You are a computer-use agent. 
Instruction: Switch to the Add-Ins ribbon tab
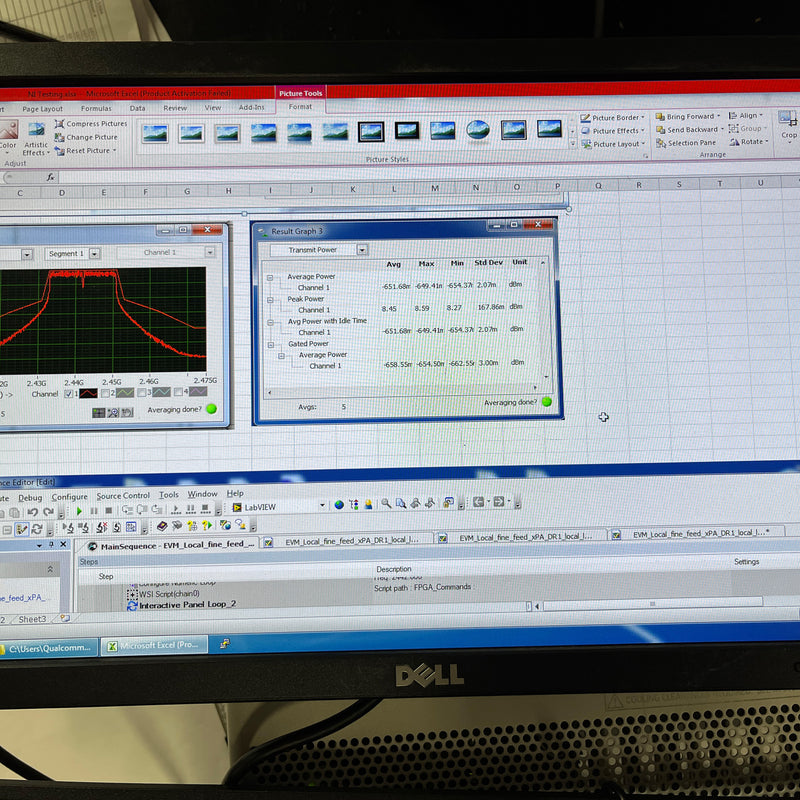pyautogui.click(x=252, y=107)
